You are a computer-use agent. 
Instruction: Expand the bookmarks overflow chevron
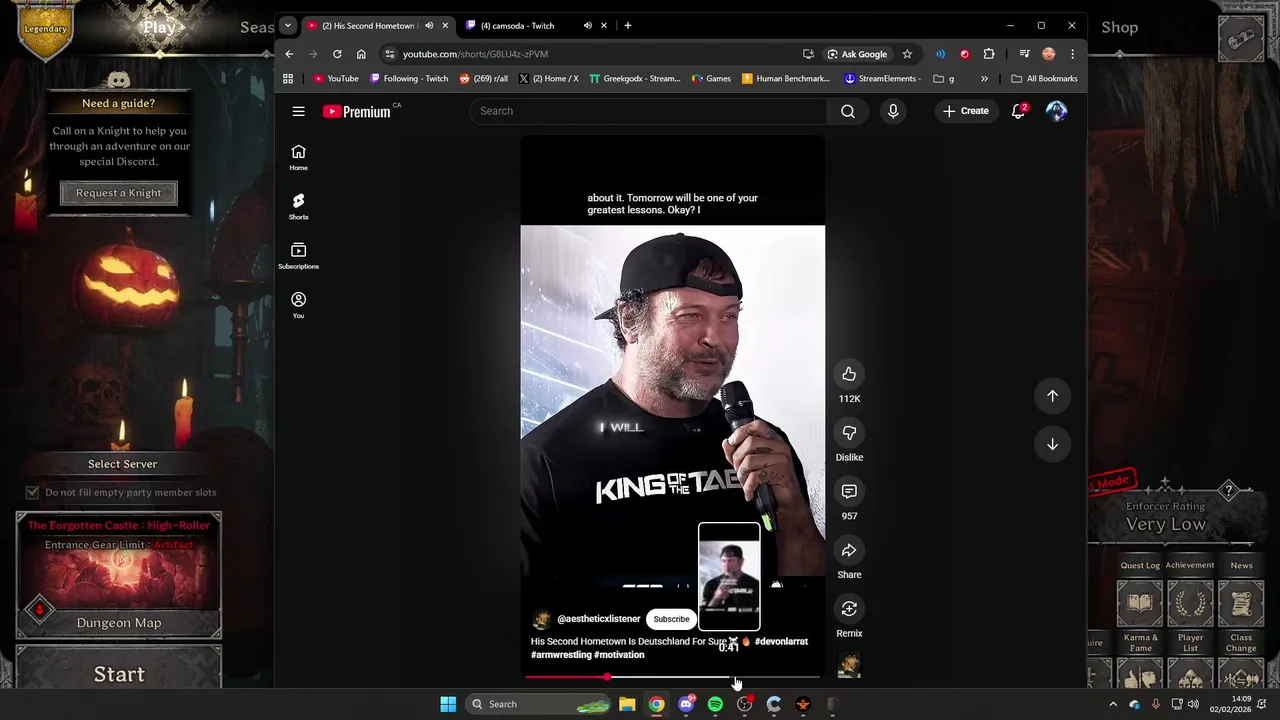(984, 79)
